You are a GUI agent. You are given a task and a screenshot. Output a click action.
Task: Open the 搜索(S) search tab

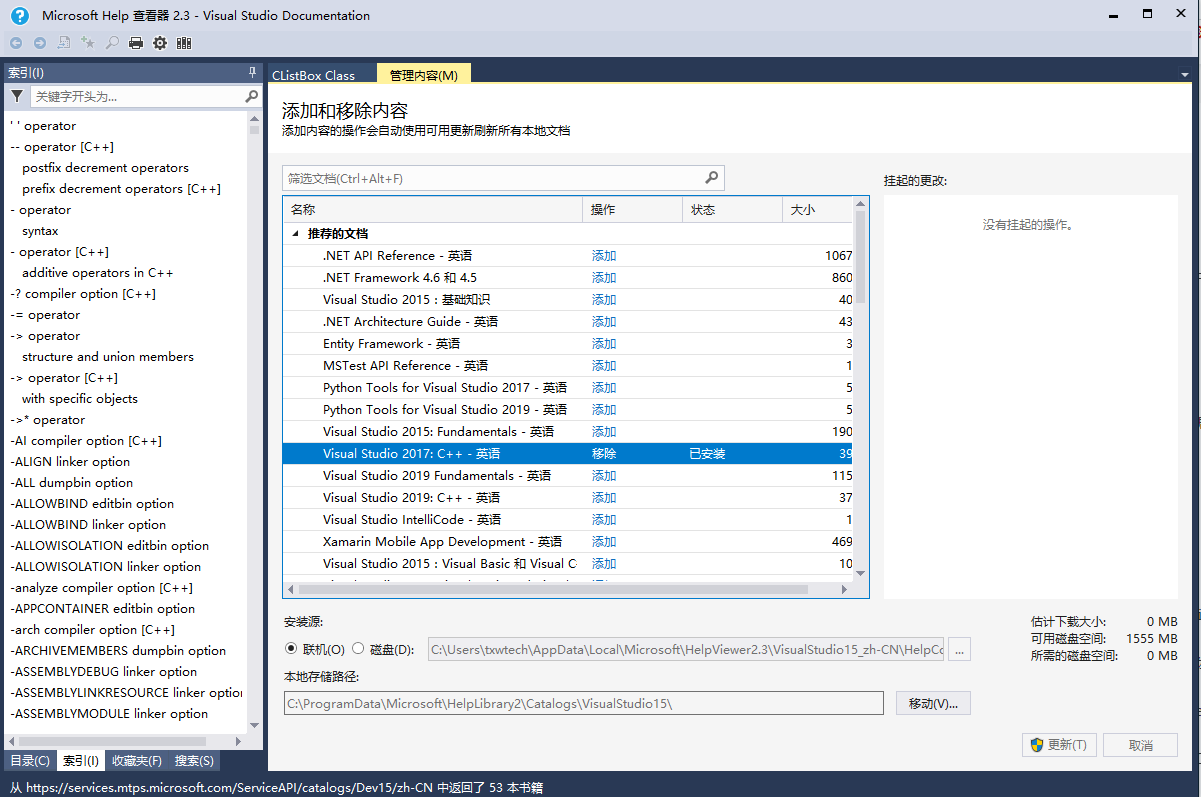[x=194, y=761]
